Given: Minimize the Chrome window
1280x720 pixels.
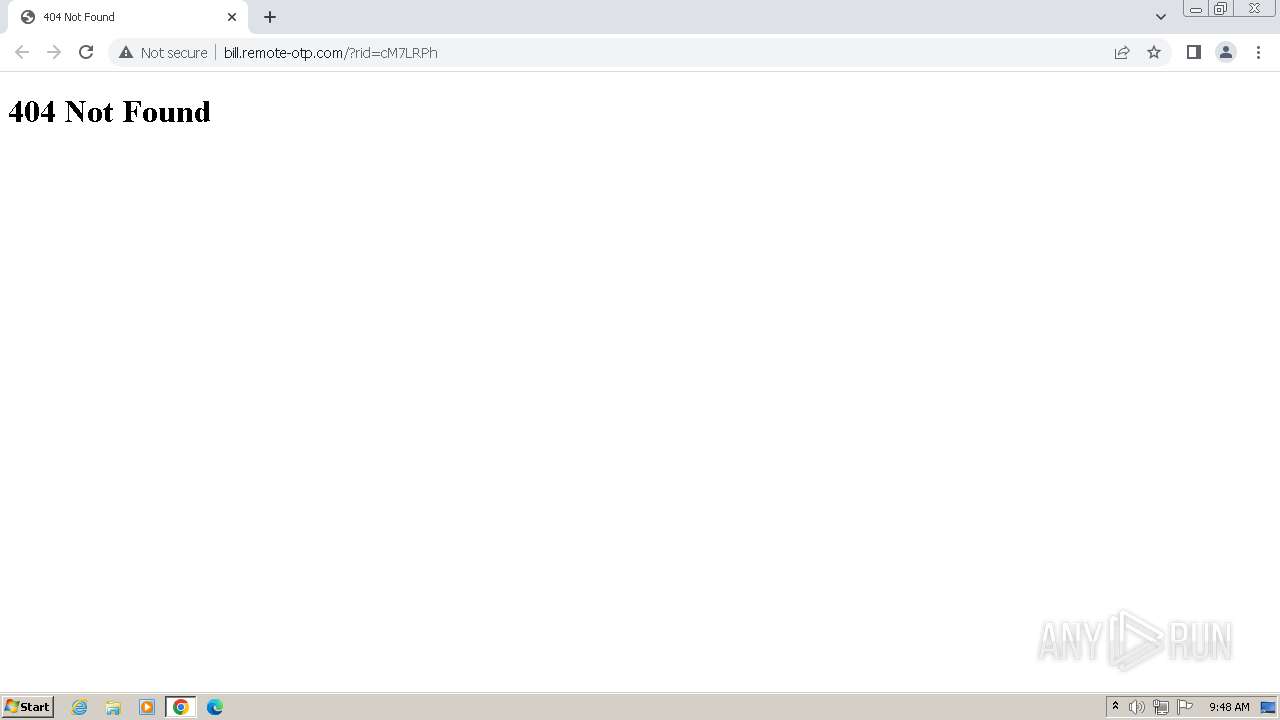Looking at the screenshot, I should point(1196,9).
